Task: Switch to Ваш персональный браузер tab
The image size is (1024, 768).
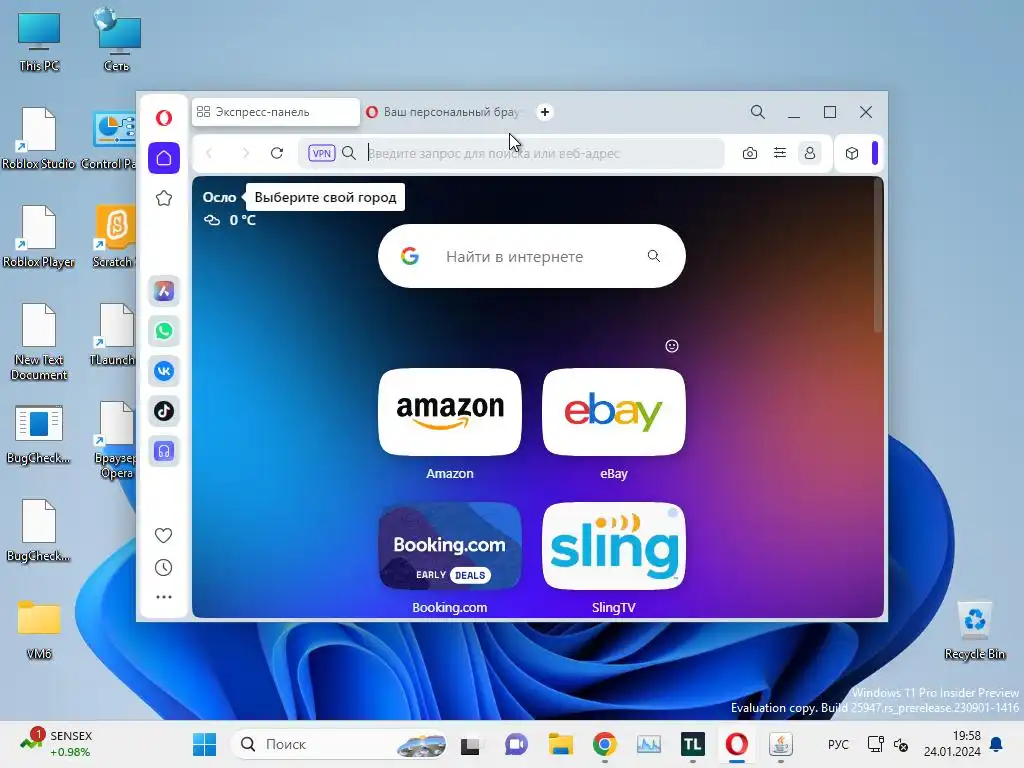Action: pos(444,112)
